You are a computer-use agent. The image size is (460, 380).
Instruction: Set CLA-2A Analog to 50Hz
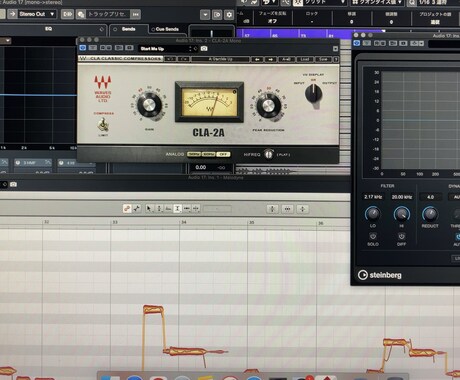[x=194, y=154]
